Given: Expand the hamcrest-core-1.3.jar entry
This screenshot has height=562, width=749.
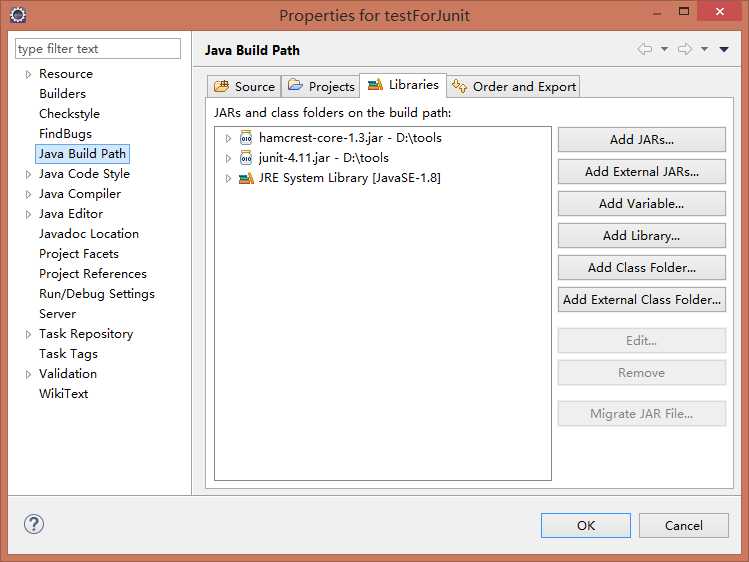Looking at the screenshot, I should point(228,138).
